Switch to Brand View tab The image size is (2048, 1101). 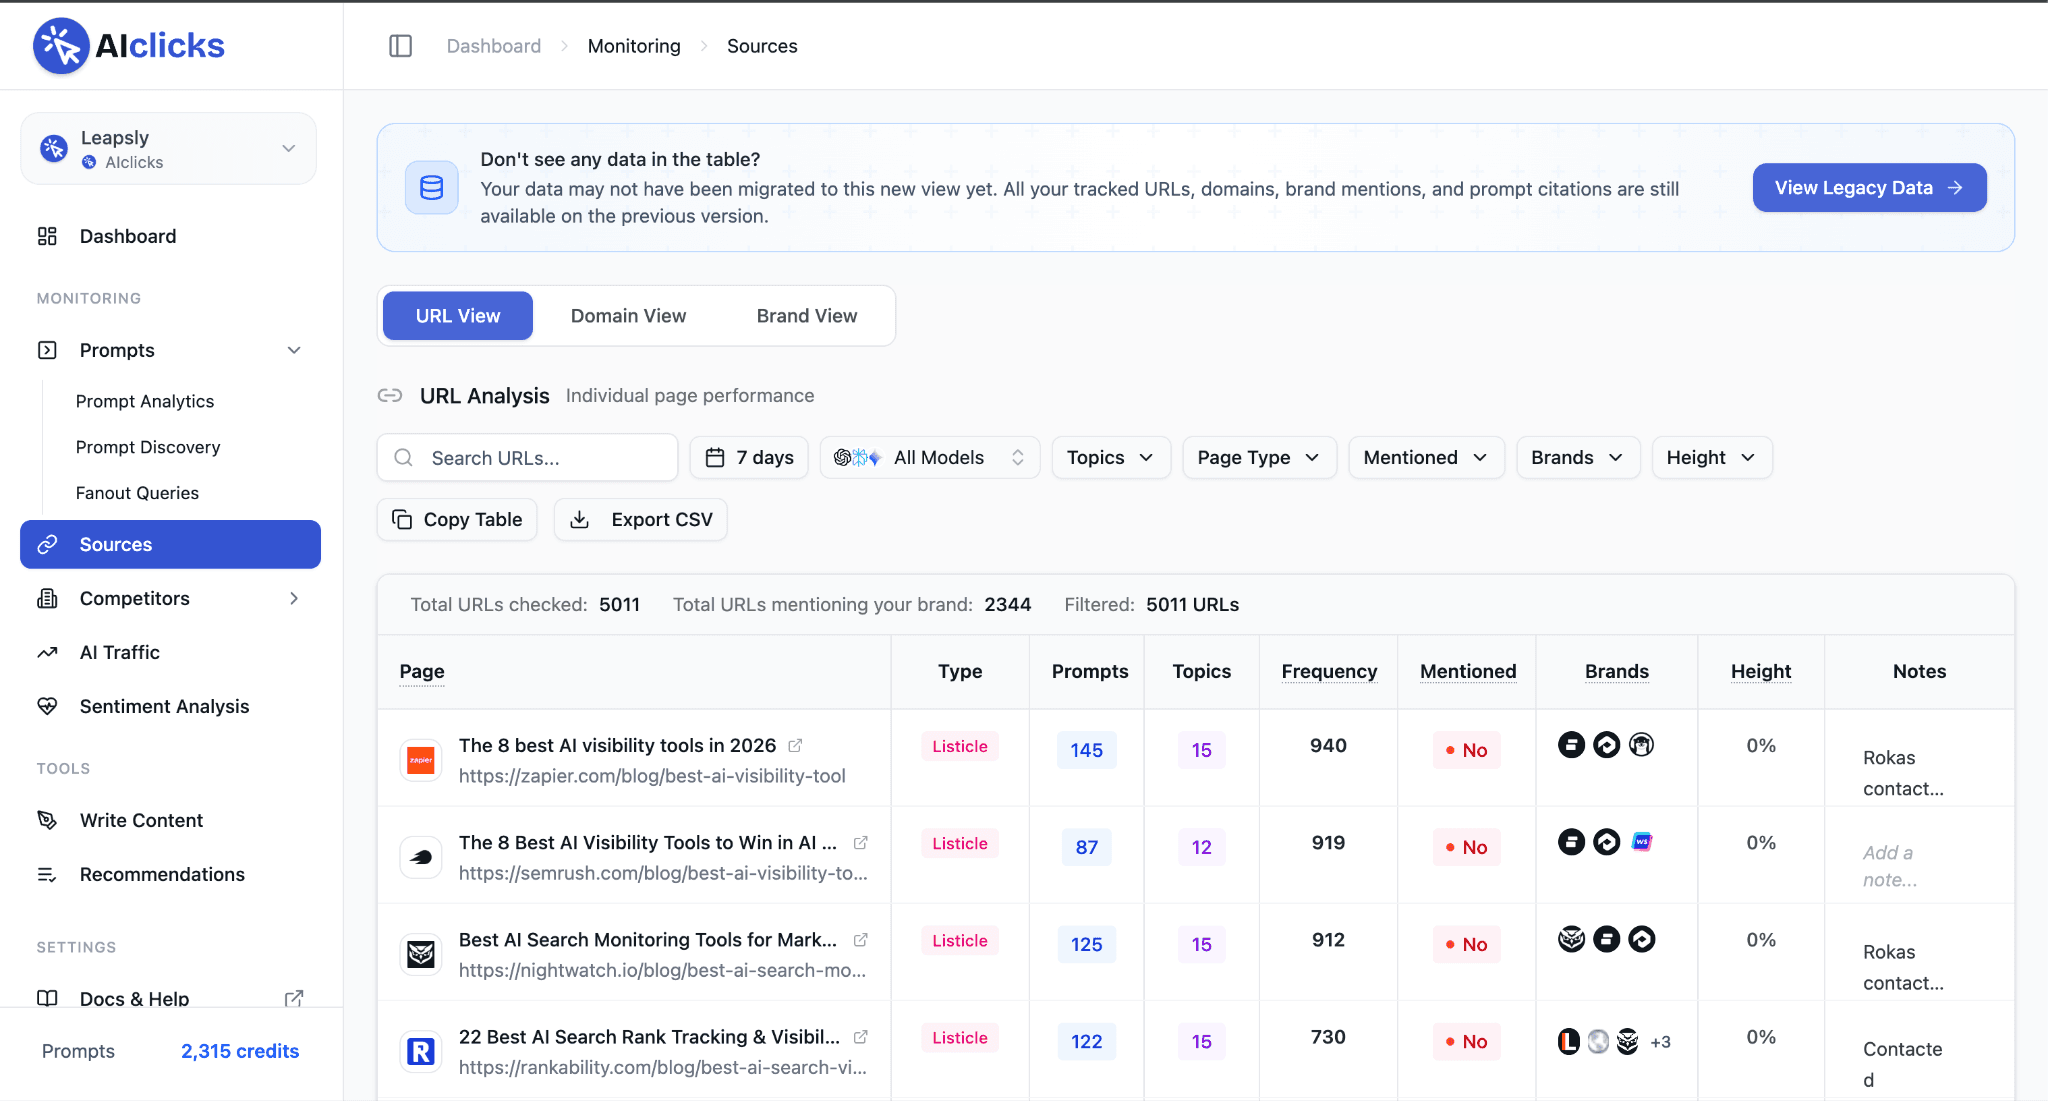(x=806, y=316)
